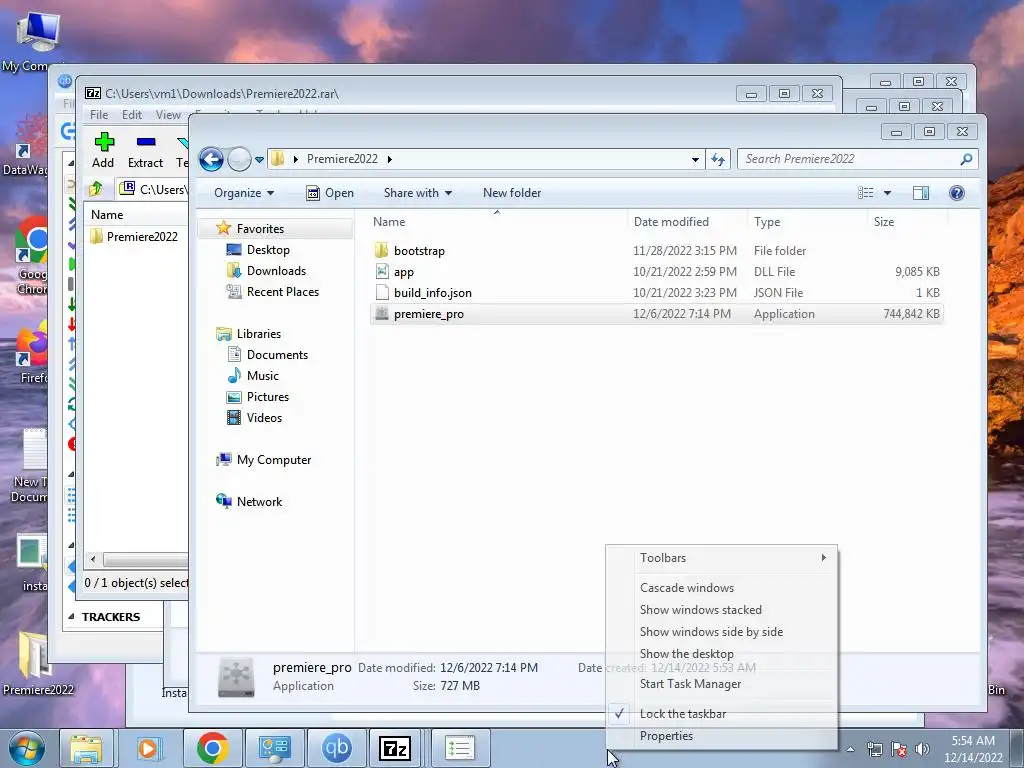Open the view options dropdown arrow

887,193
